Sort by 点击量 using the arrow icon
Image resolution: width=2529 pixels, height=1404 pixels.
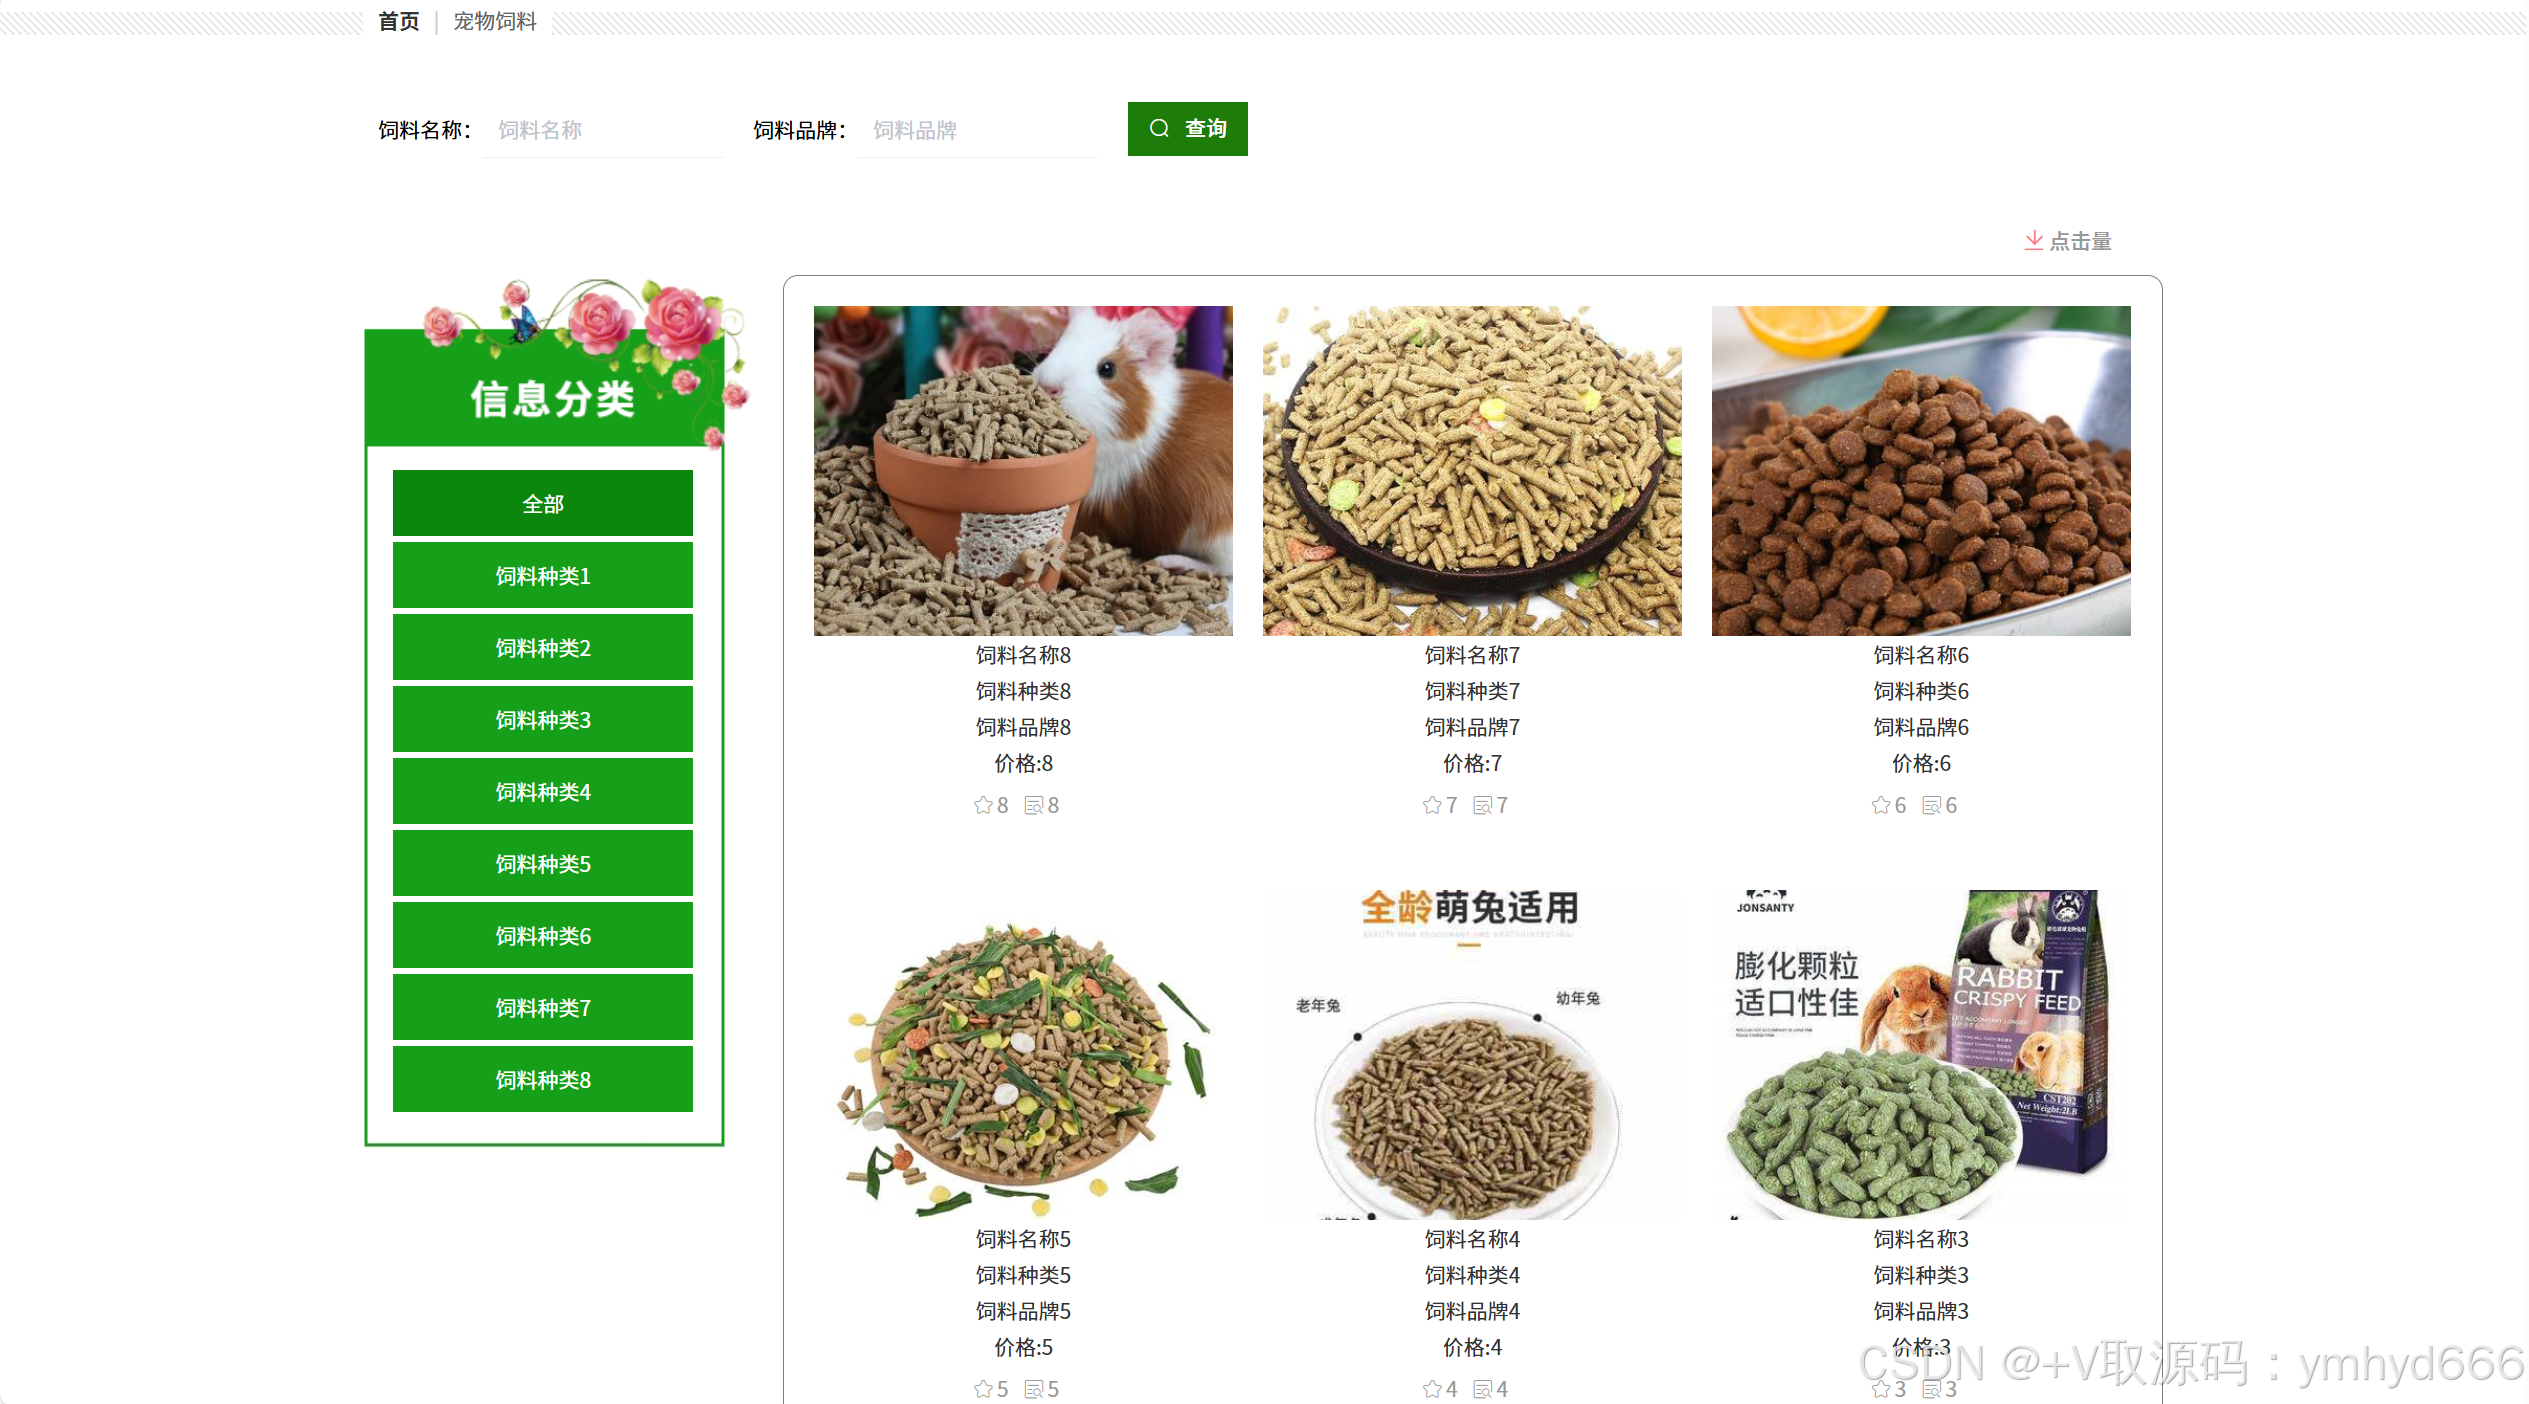click(2034, 240)
